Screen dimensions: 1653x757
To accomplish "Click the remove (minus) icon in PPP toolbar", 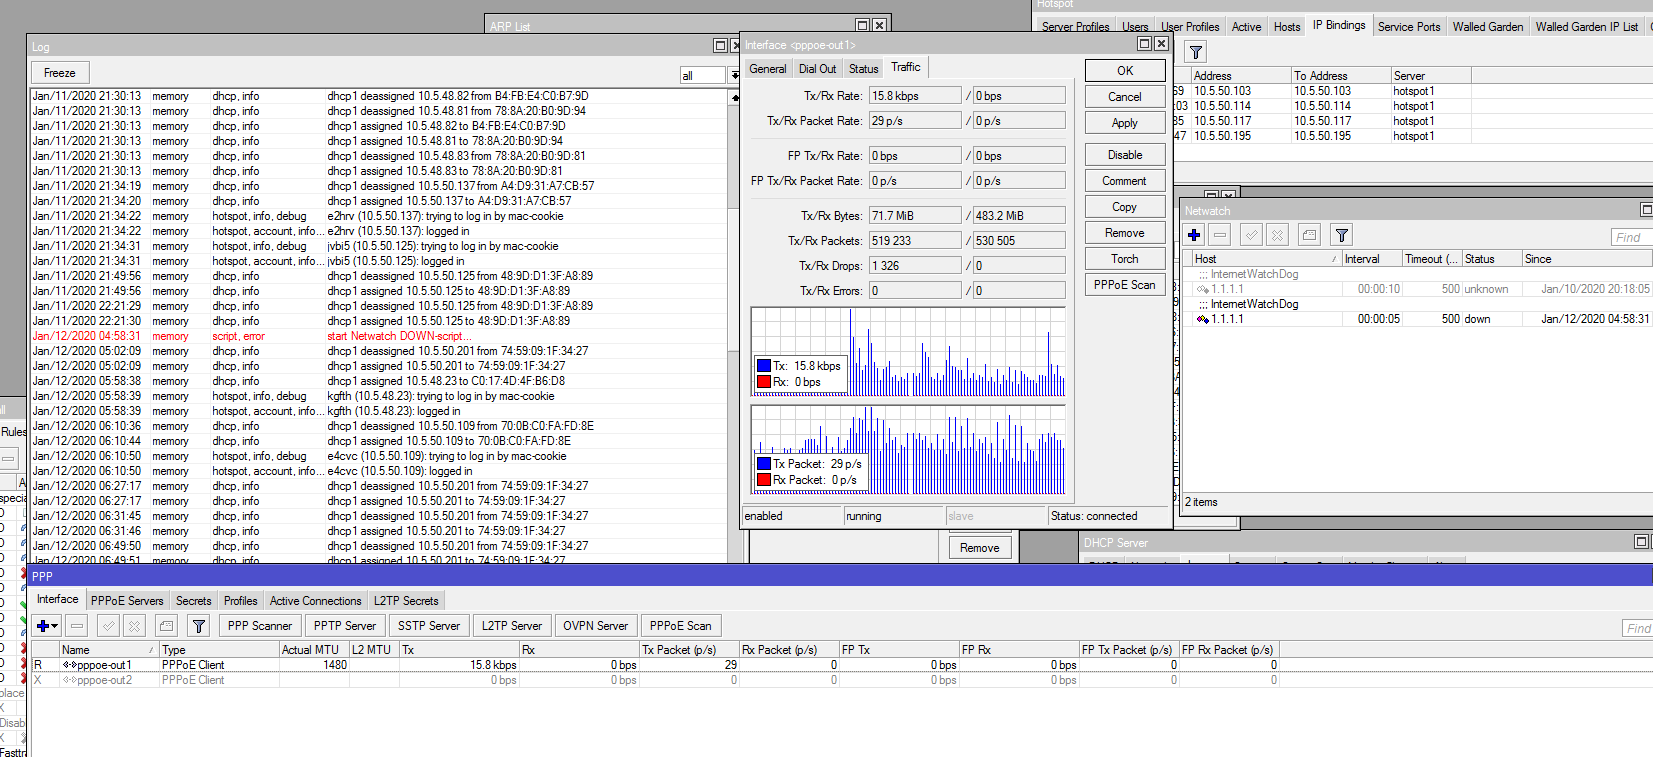I will click(78, 626).
